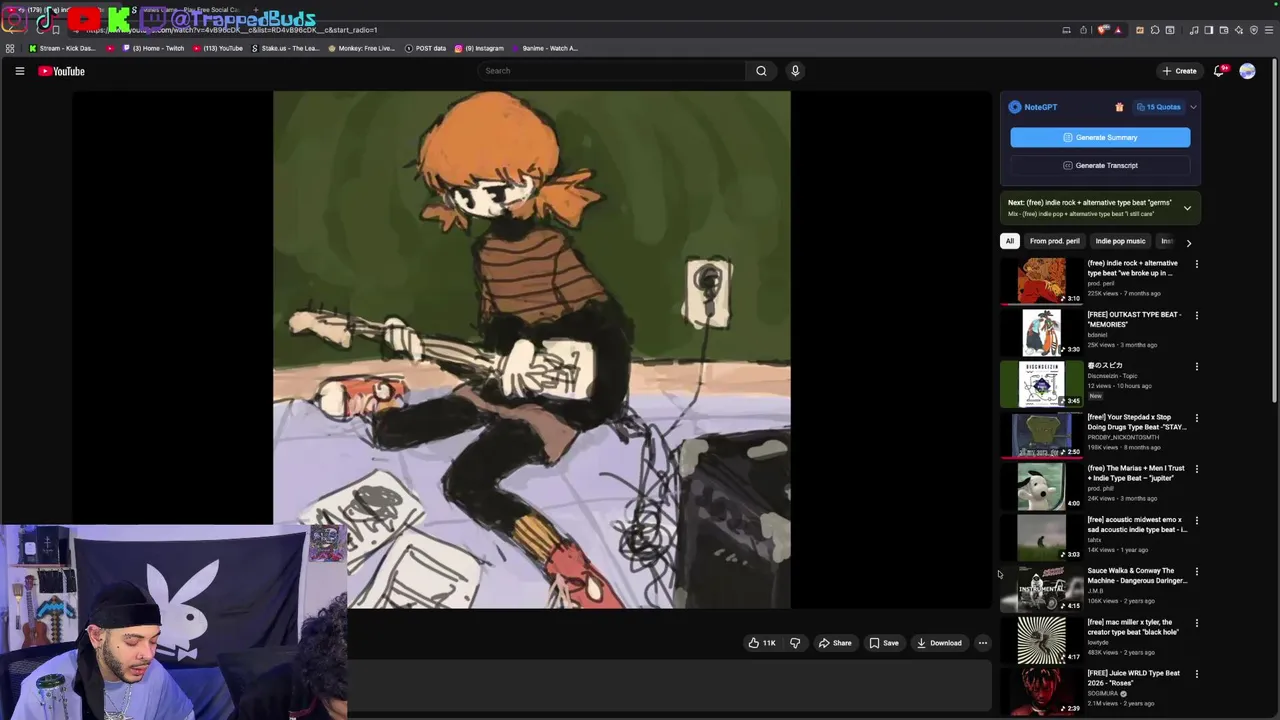
Task: Like the video with thumbs up
Action: pyautogui.click(x=762, y=643)
